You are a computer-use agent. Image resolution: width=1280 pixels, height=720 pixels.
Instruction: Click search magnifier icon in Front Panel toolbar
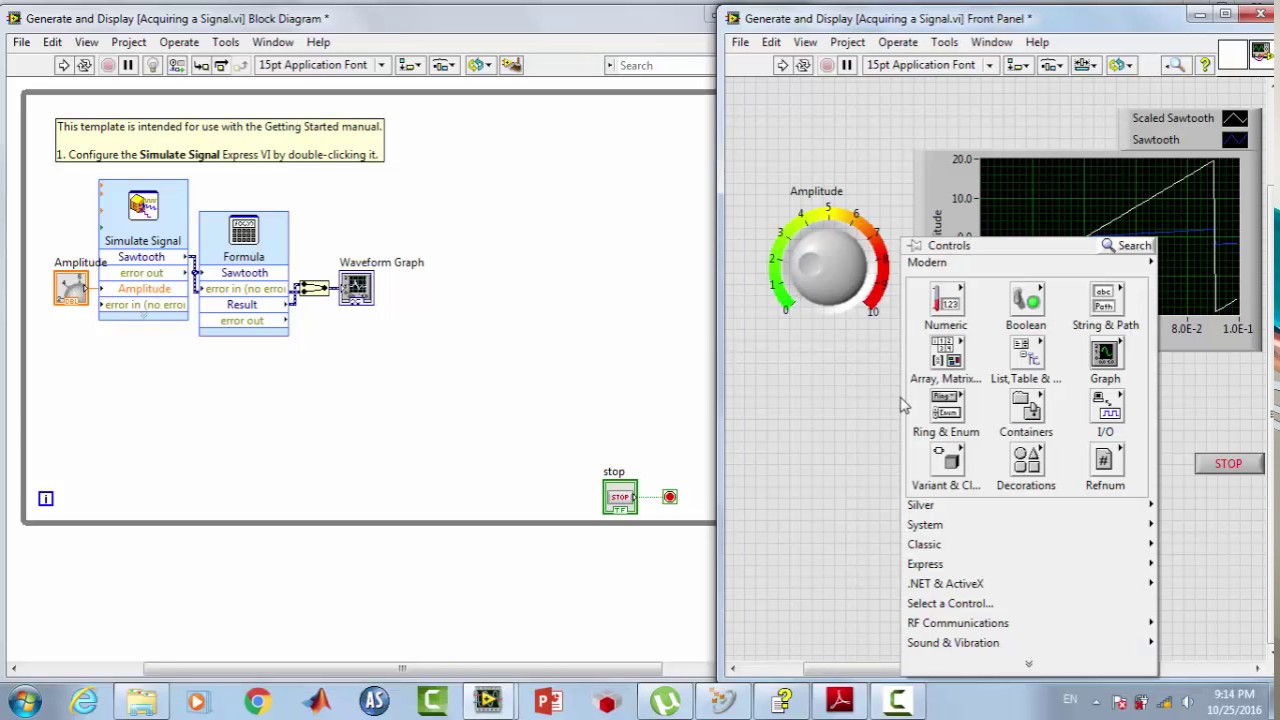pos(1176,65)
